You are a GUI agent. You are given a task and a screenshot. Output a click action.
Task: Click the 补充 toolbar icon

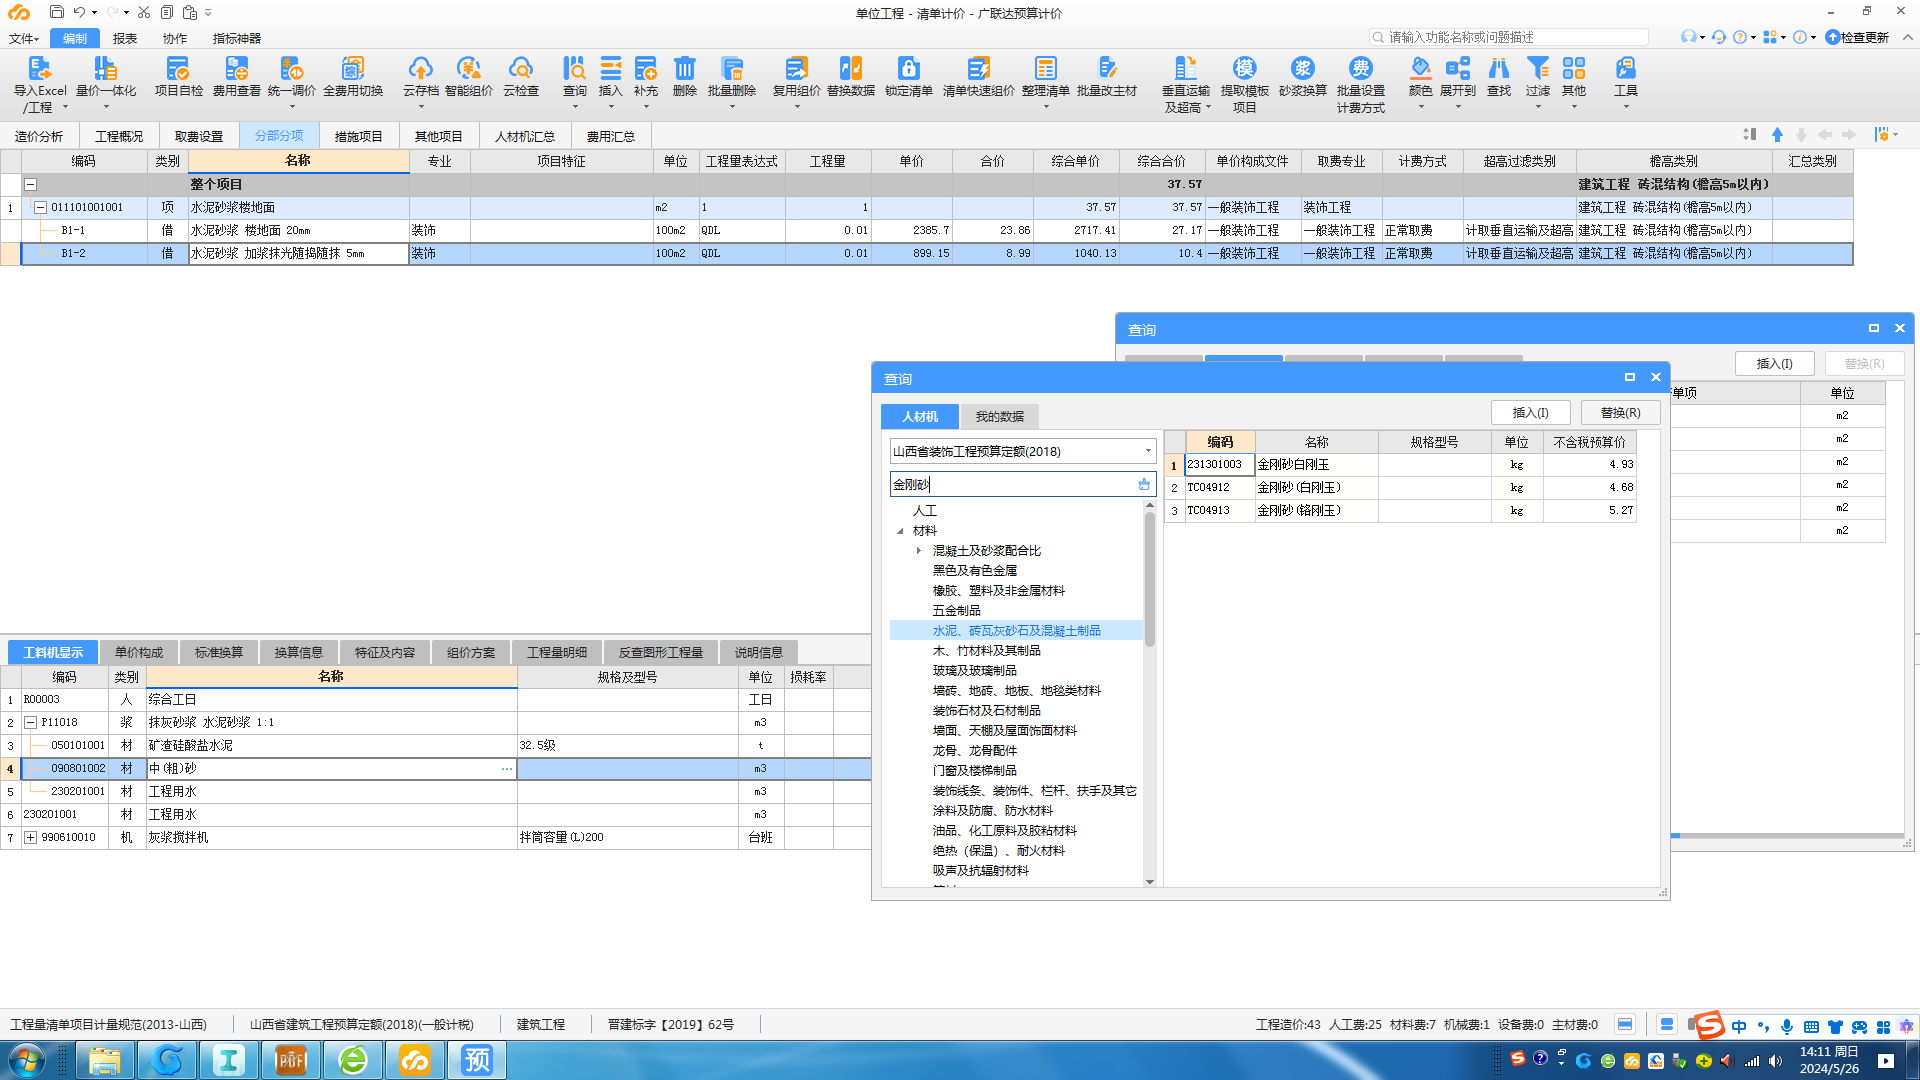click(x=645, y=68)
